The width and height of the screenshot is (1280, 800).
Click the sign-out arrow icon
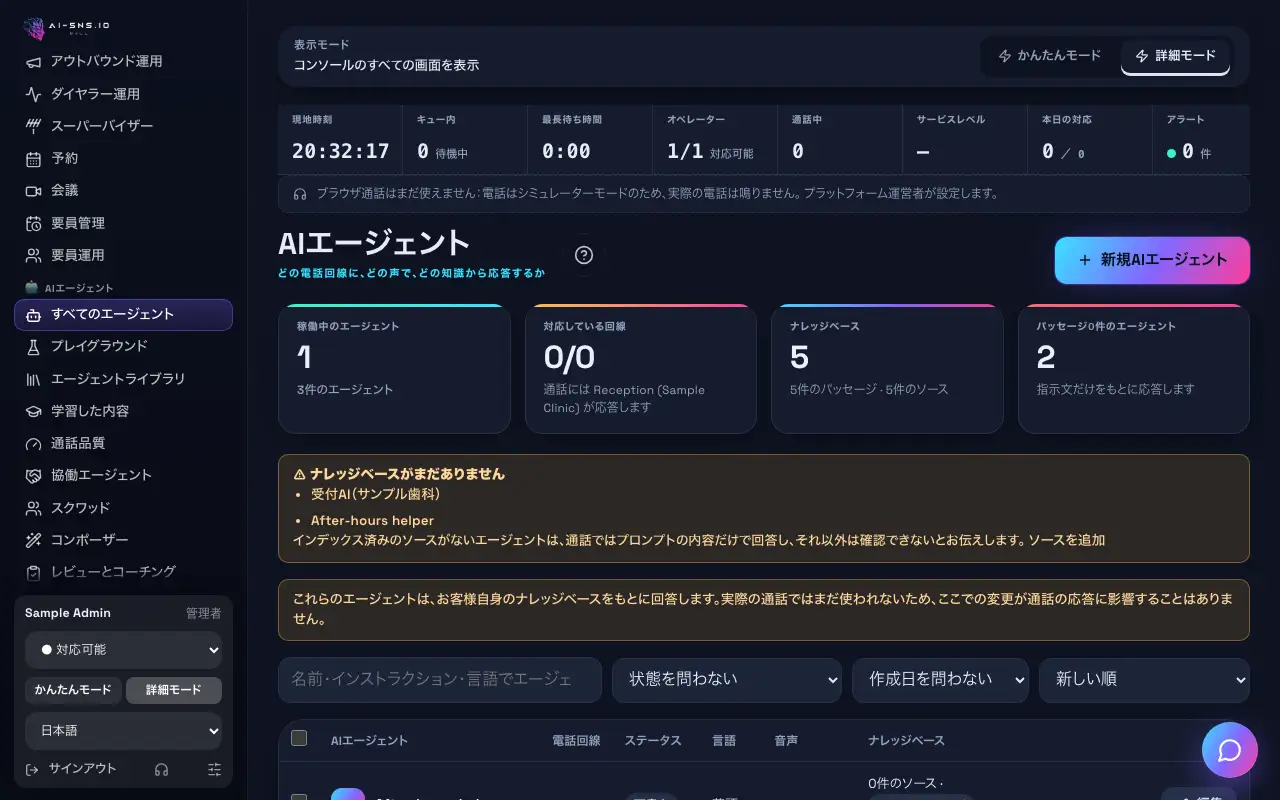[32, 769]
